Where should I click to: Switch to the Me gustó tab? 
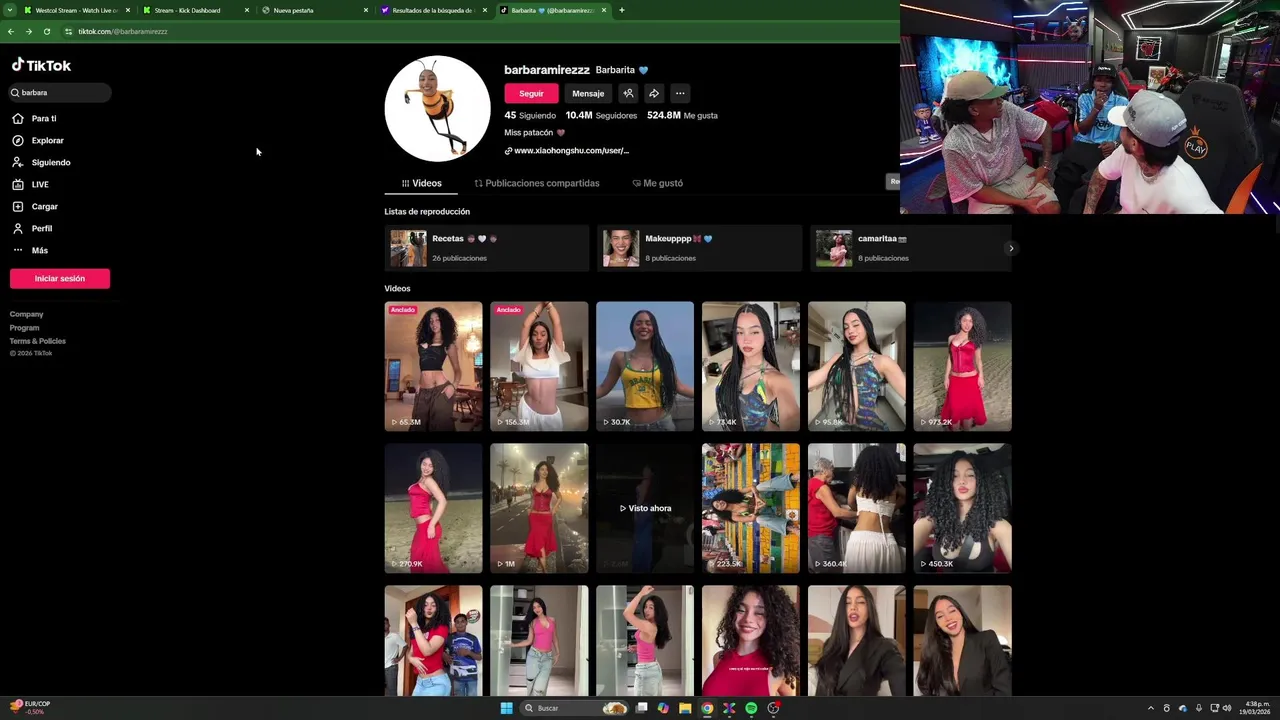(658, 183)
